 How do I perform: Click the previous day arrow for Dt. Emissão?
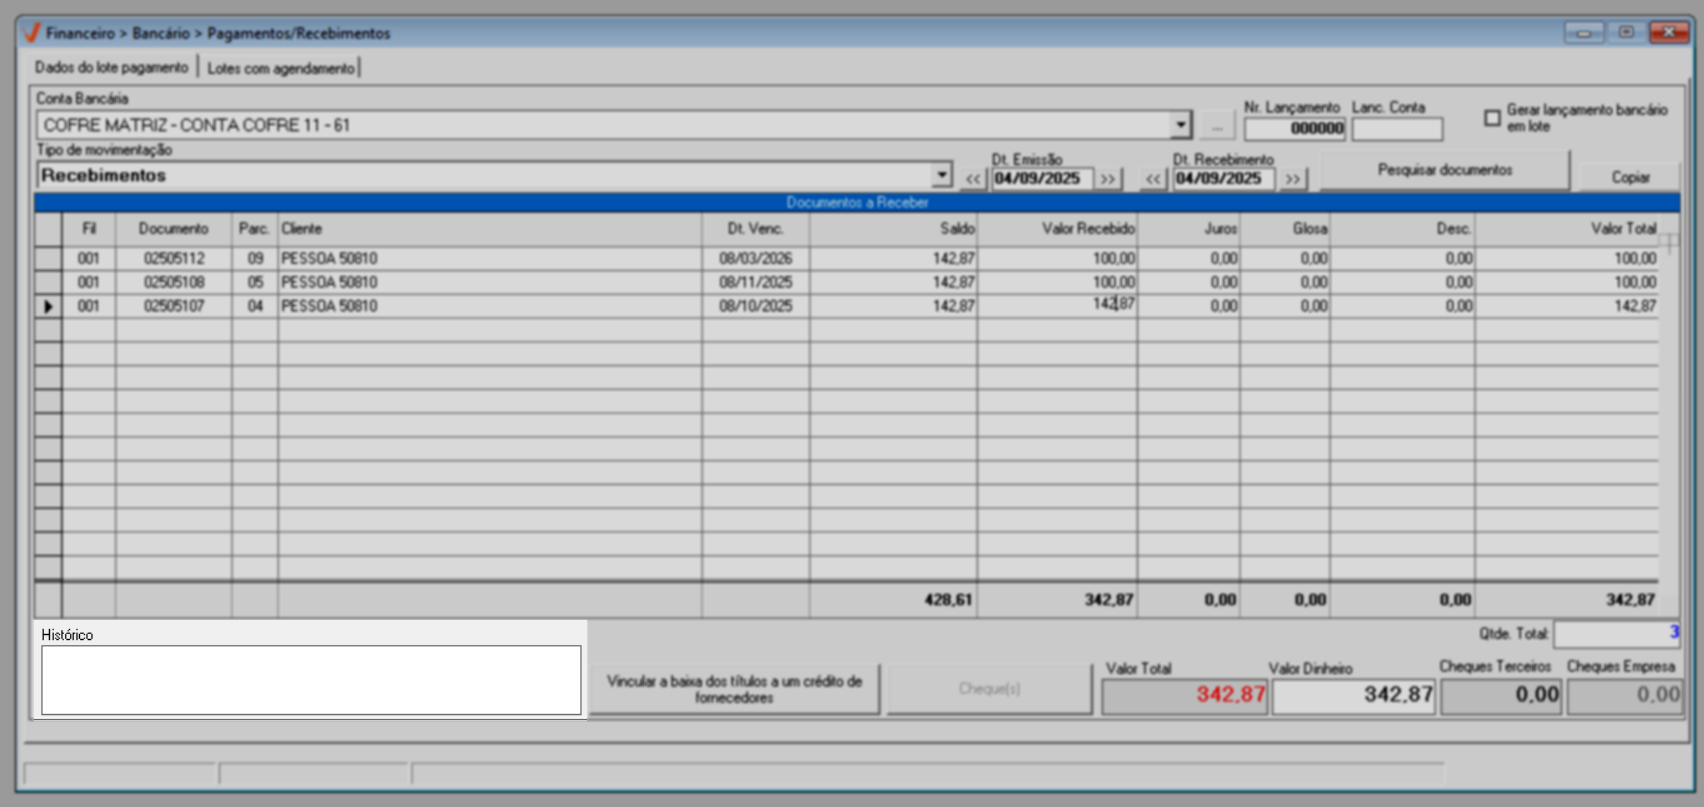pyautogui.click(x=973, y=179)
